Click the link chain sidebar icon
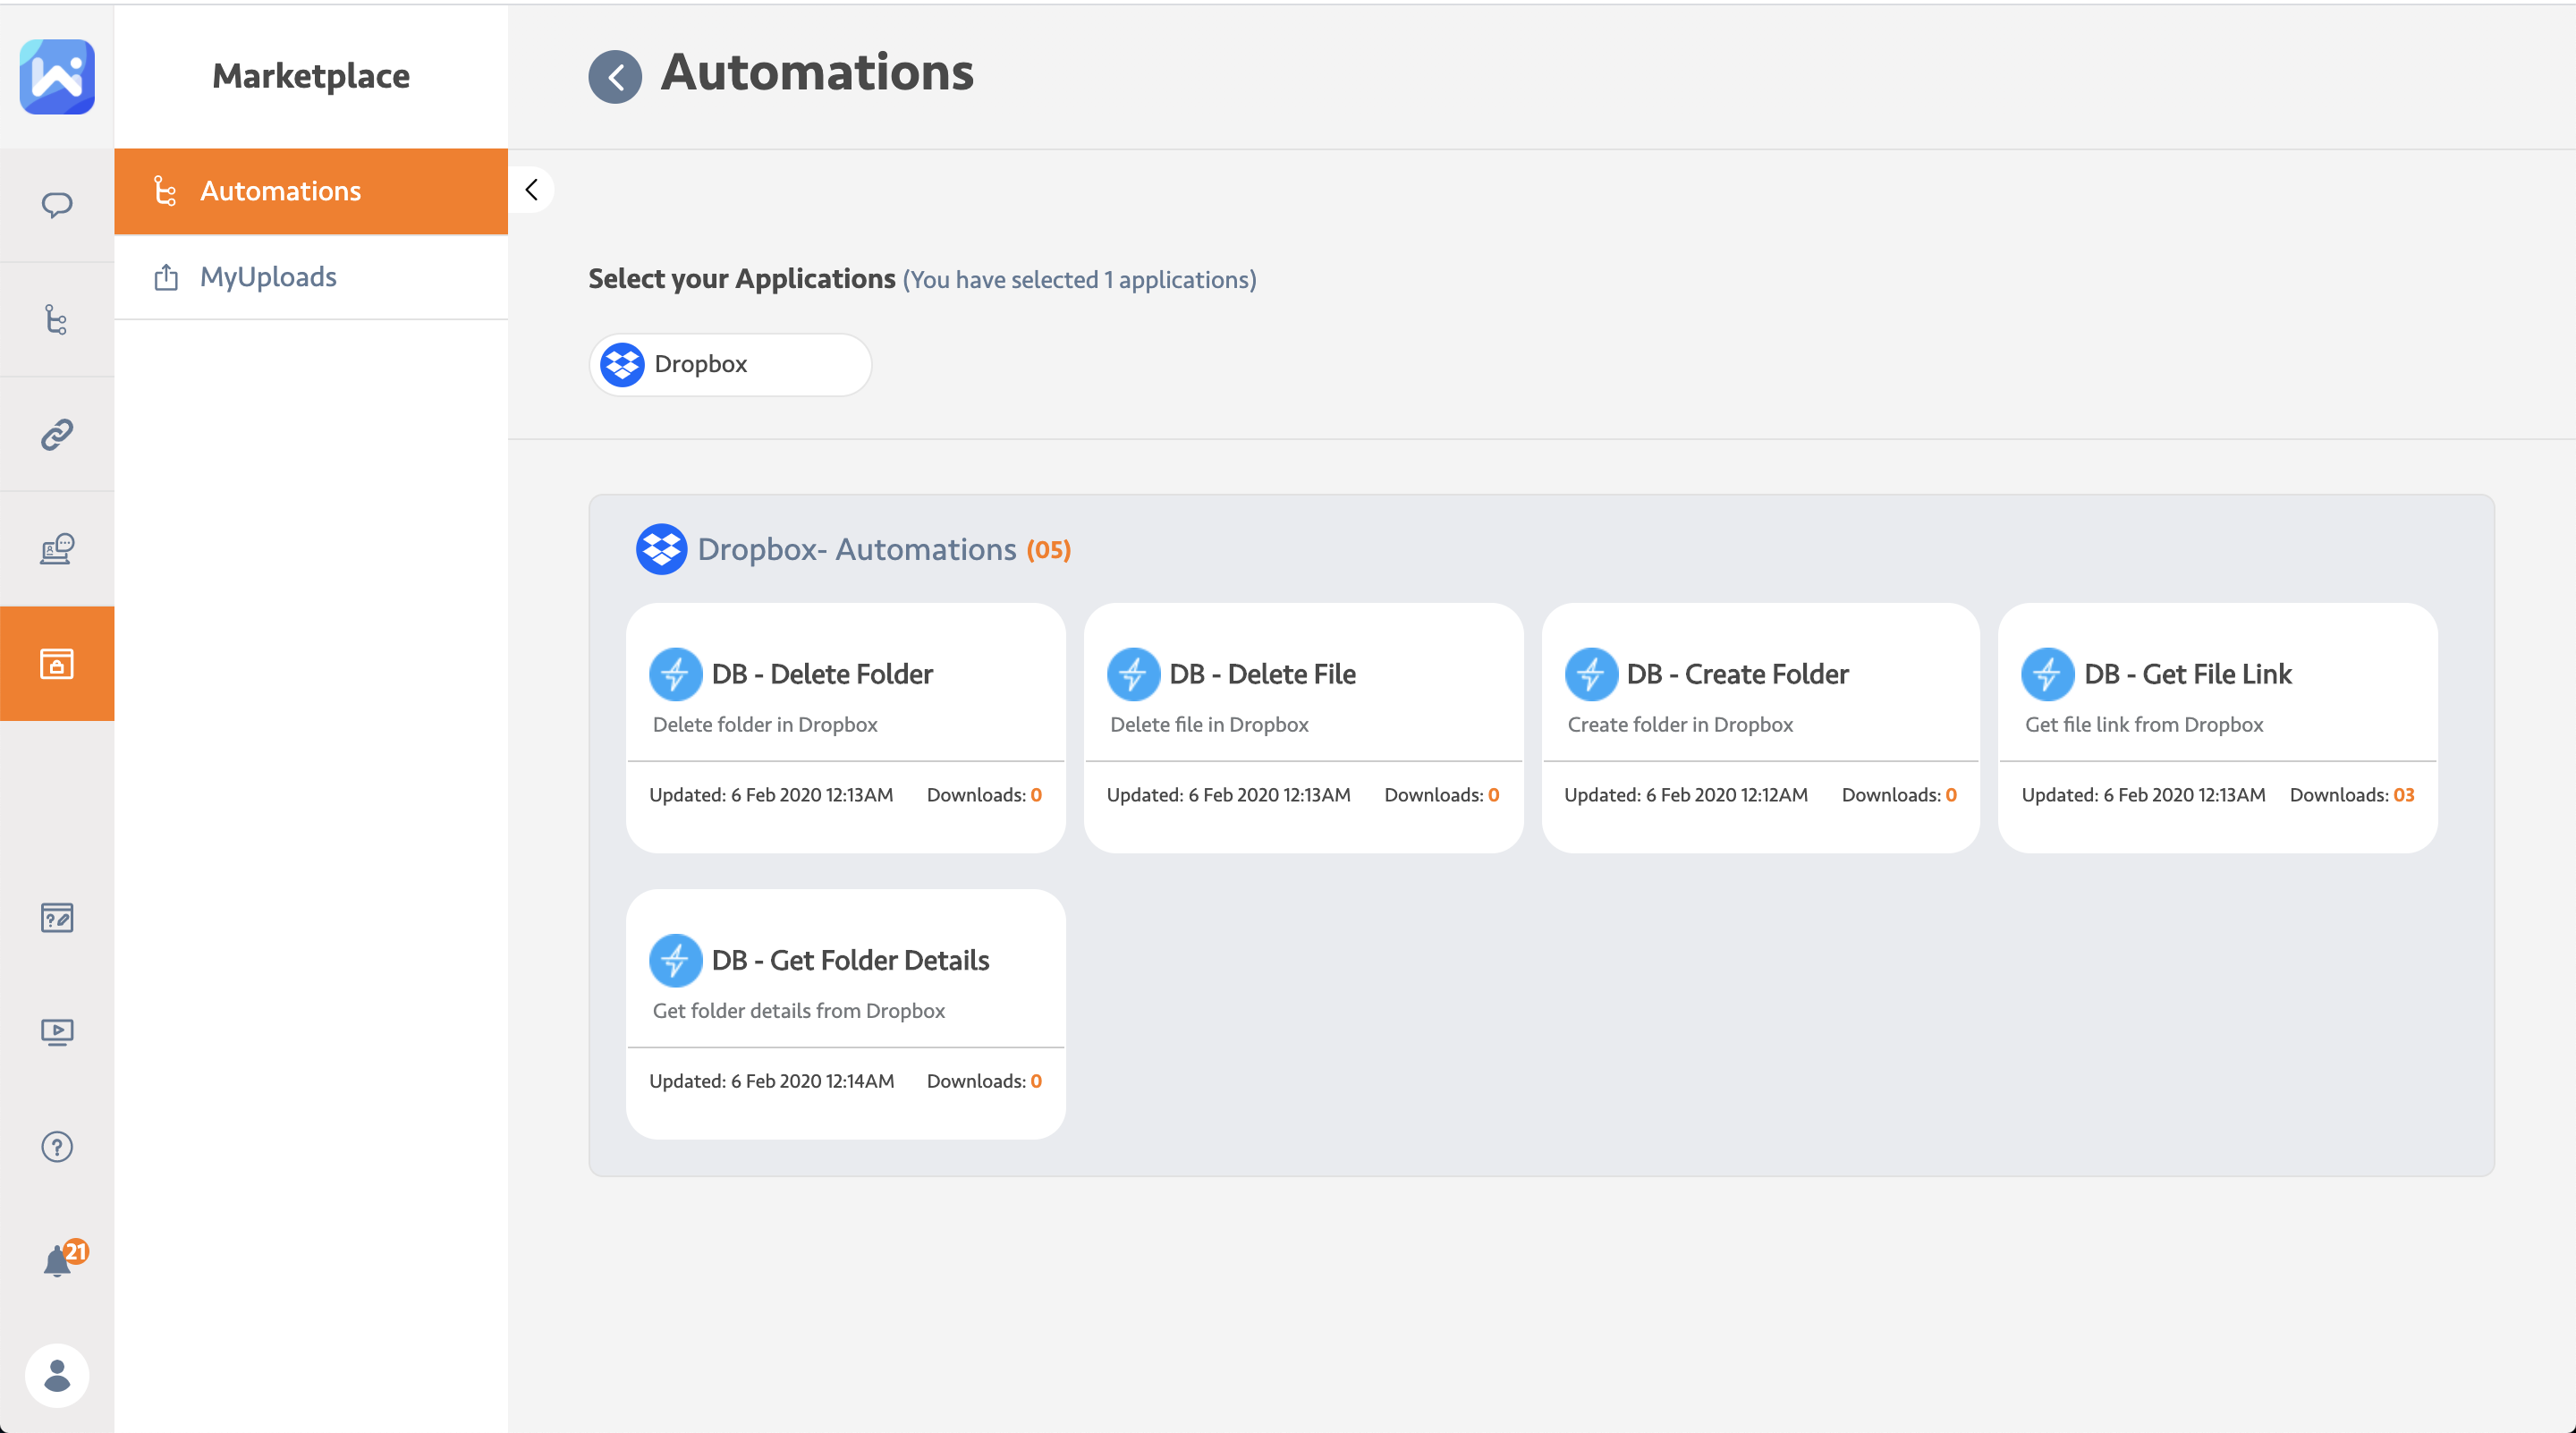 (x=57, y=434)
